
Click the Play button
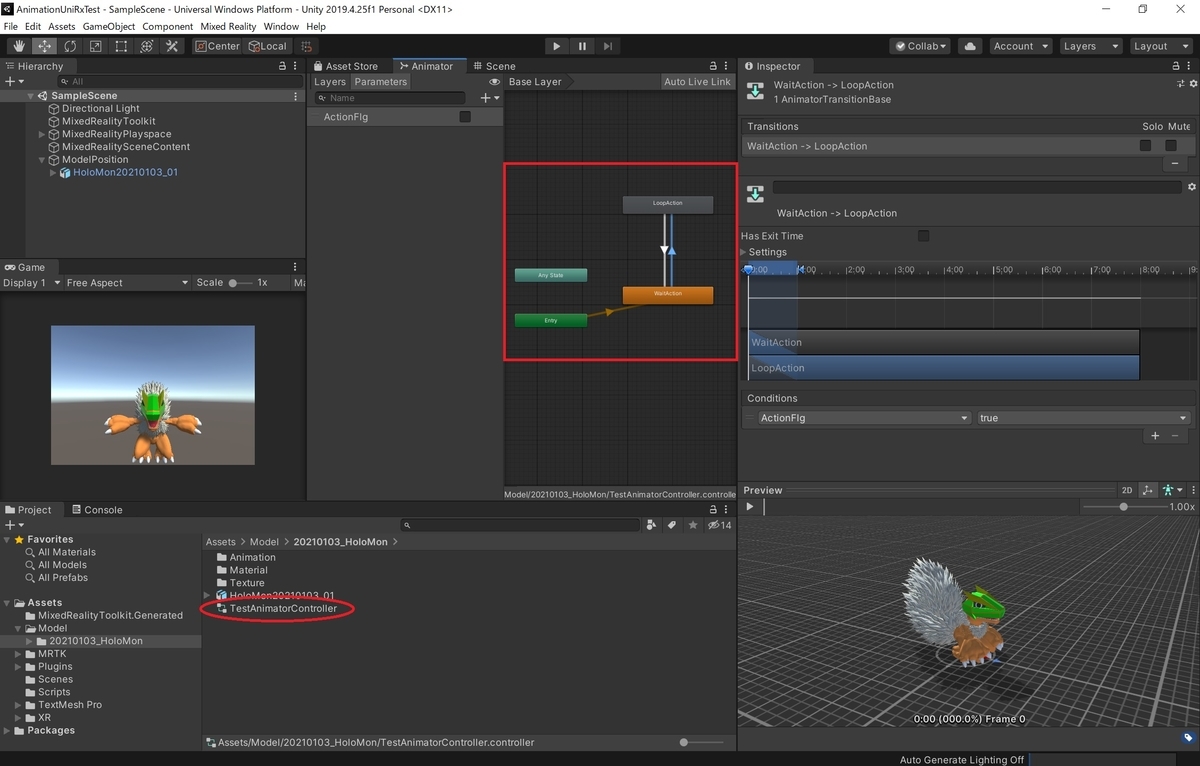pyautogui.click(x=557, y=46)
